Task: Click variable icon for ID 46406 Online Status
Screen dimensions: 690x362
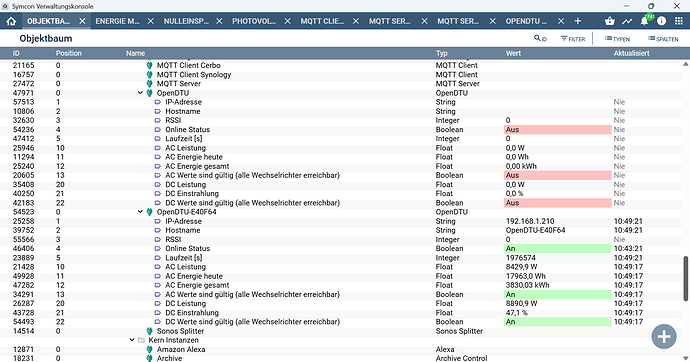Action: [x=158, y=249]
